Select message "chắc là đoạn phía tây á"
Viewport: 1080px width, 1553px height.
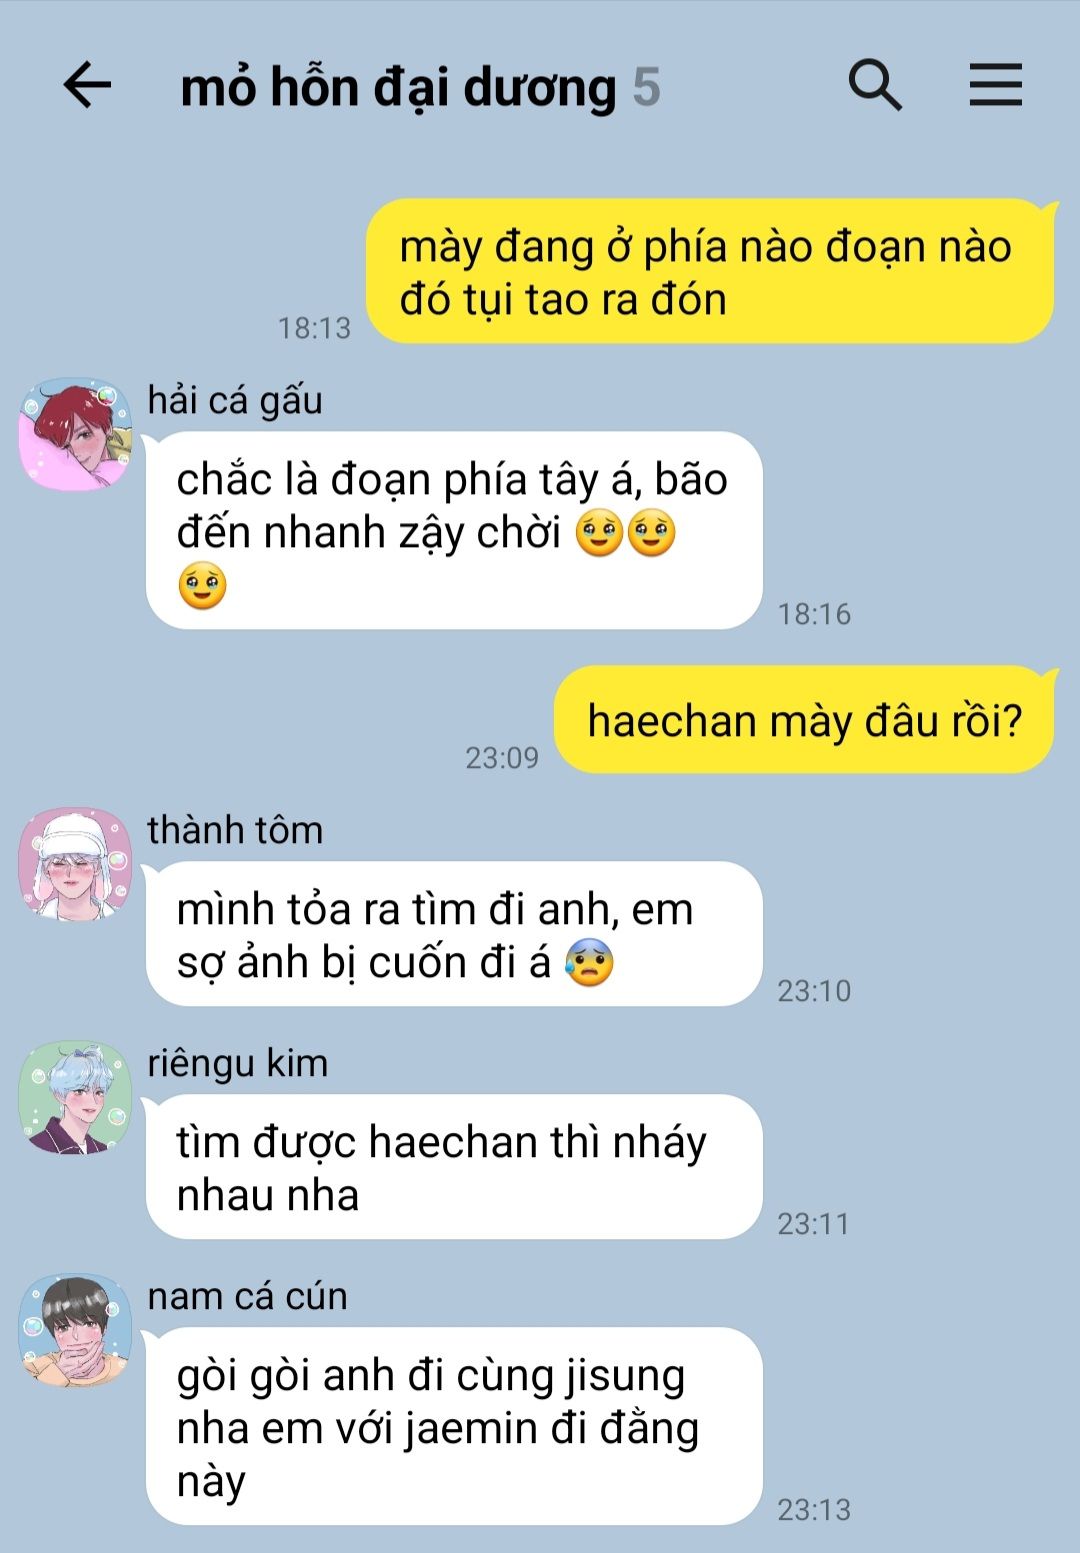pyautogui.click(x=454, y=531)
